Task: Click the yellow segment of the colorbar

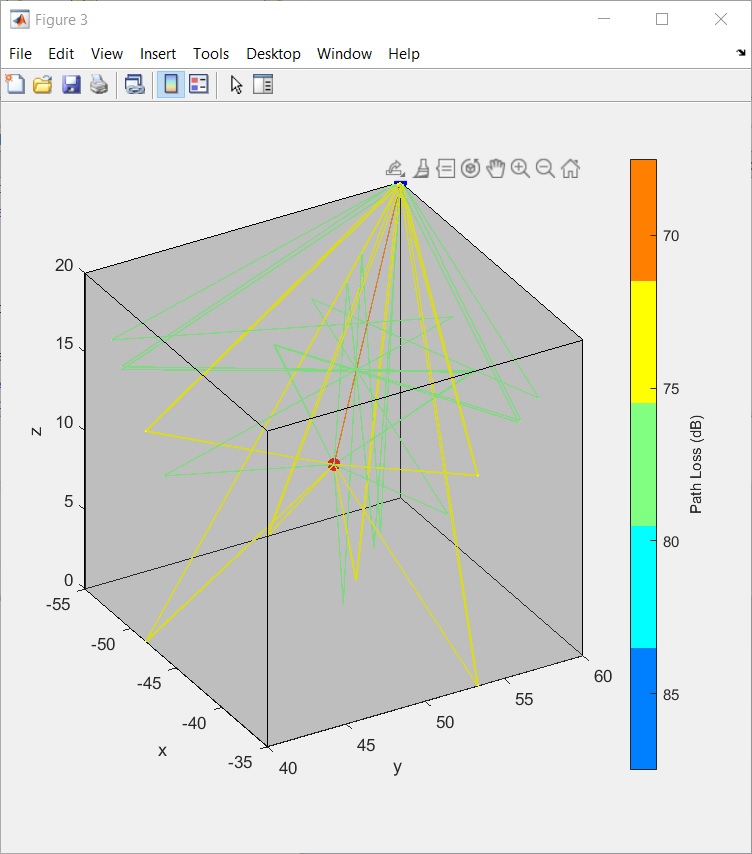Action: click(643, 341)
